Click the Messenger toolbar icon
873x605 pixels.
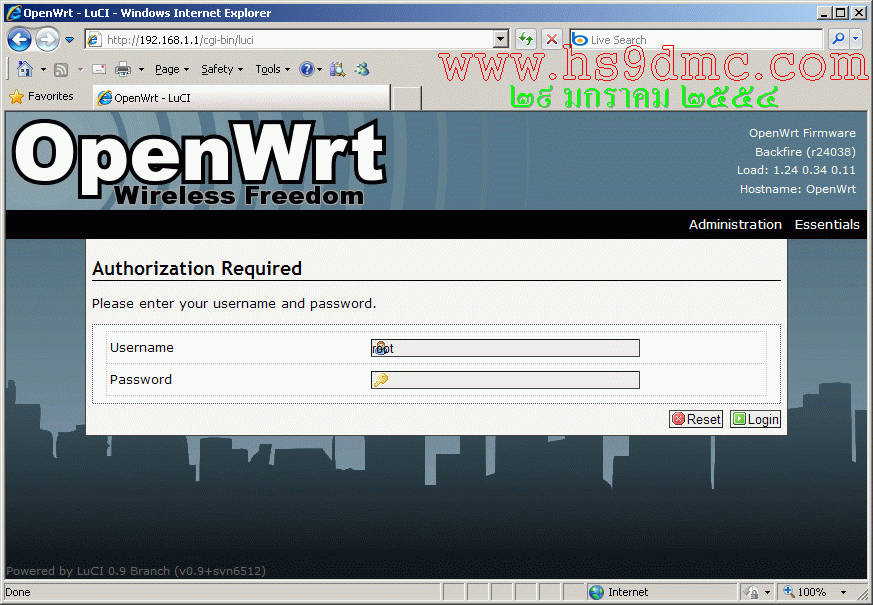[x=362, y=69]
